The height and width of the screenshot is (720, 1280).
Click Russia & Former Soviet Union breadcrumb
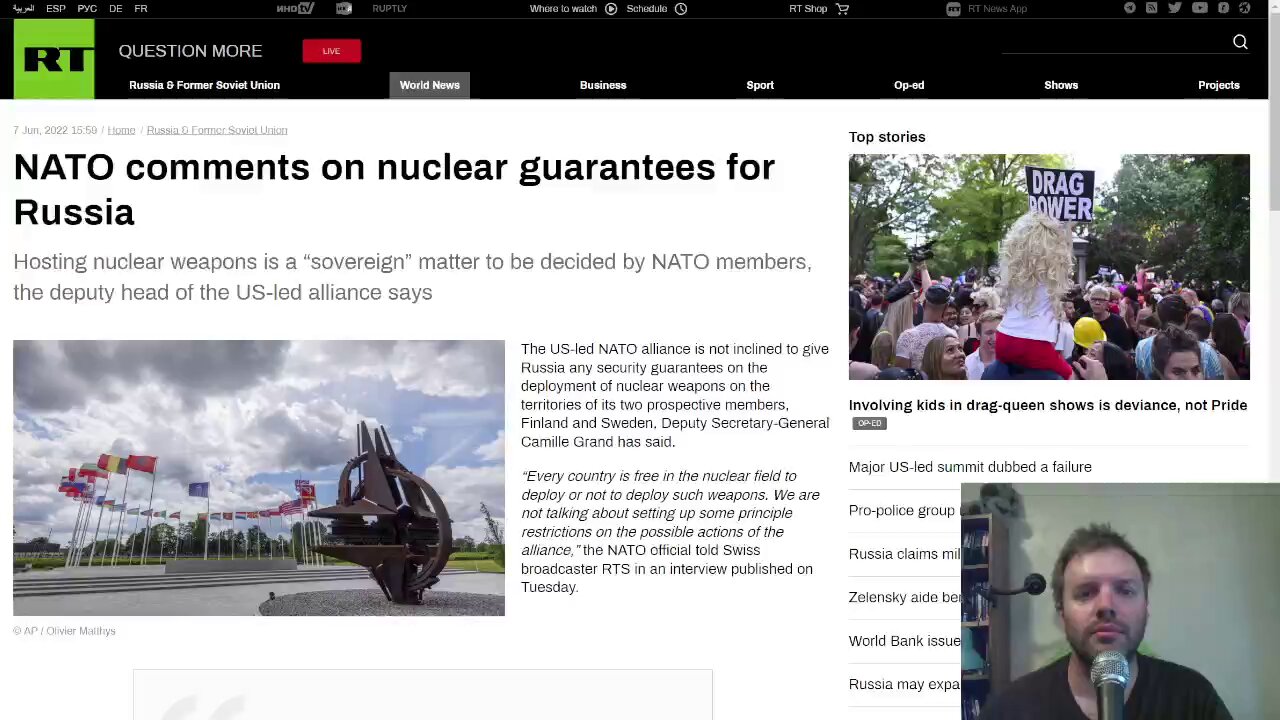pos(217,130)
